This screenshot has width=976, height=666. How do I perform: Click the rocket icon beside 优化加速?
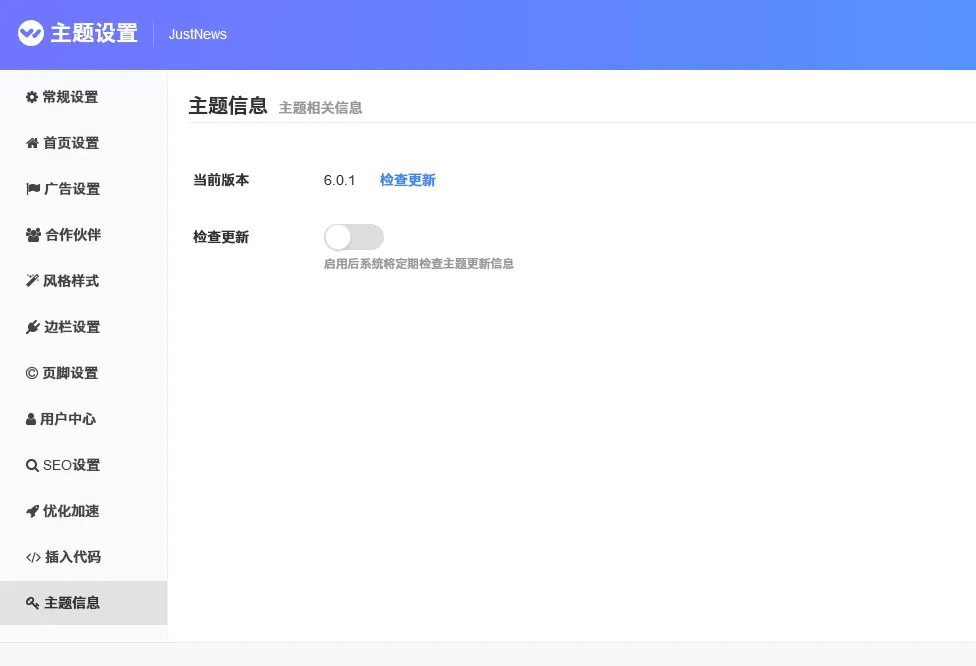pyautogui.click(x=32, y=511)
